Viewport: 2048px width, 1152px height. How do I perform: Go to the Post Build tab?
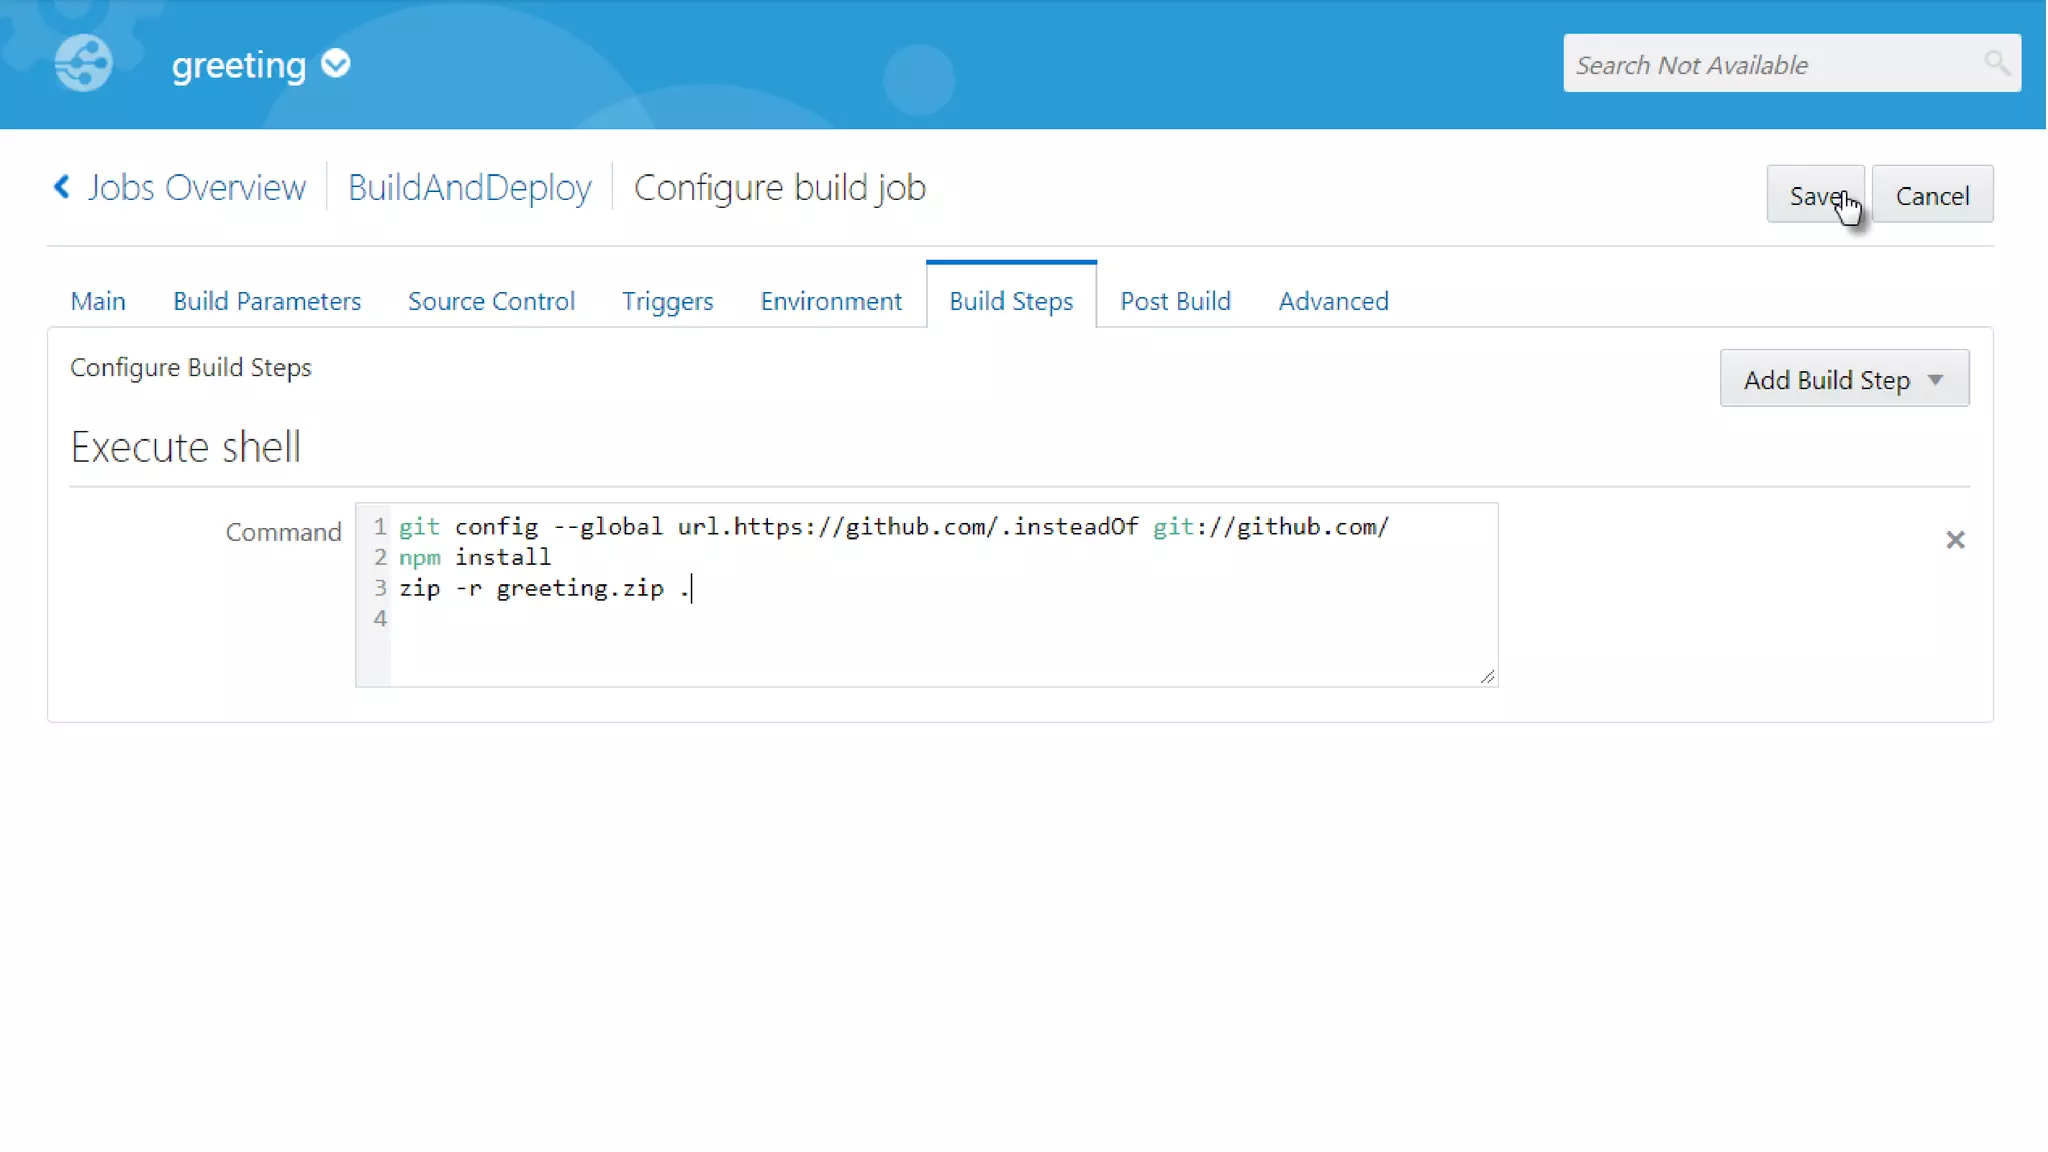[1175, 301]
